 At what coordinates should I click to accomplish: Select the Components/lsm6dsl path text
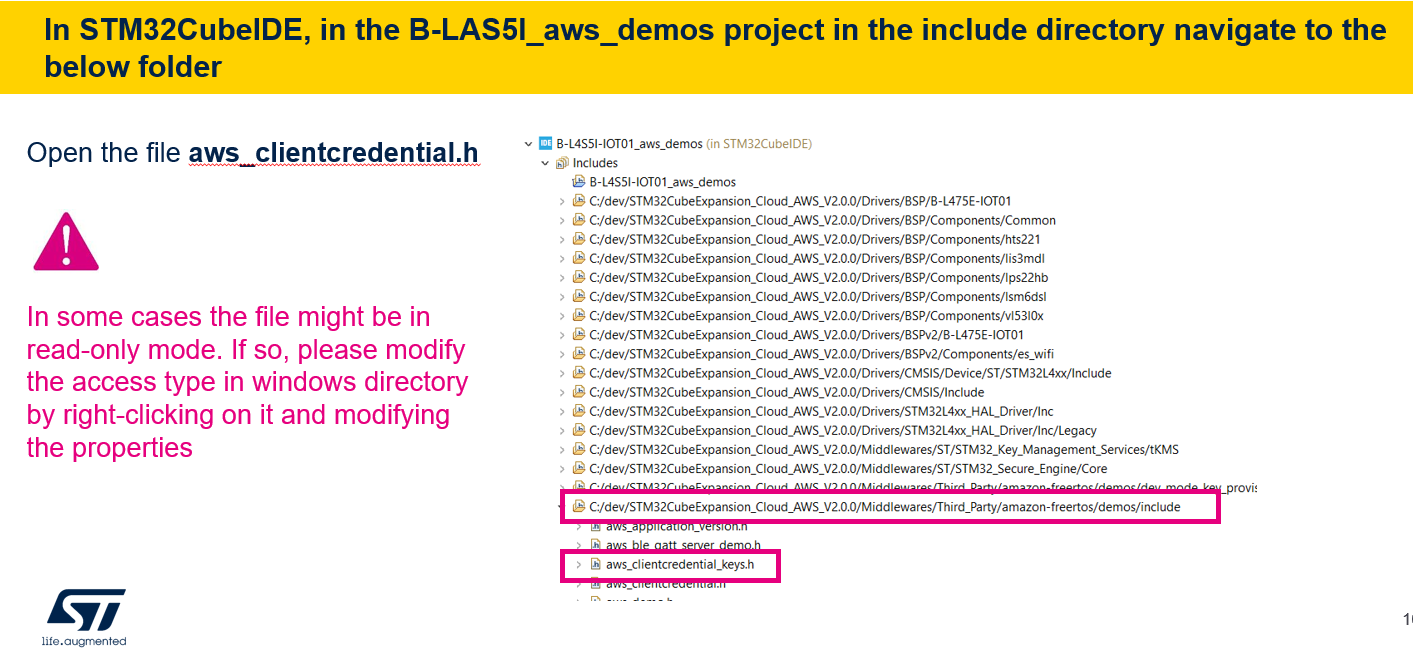(817, 296)
